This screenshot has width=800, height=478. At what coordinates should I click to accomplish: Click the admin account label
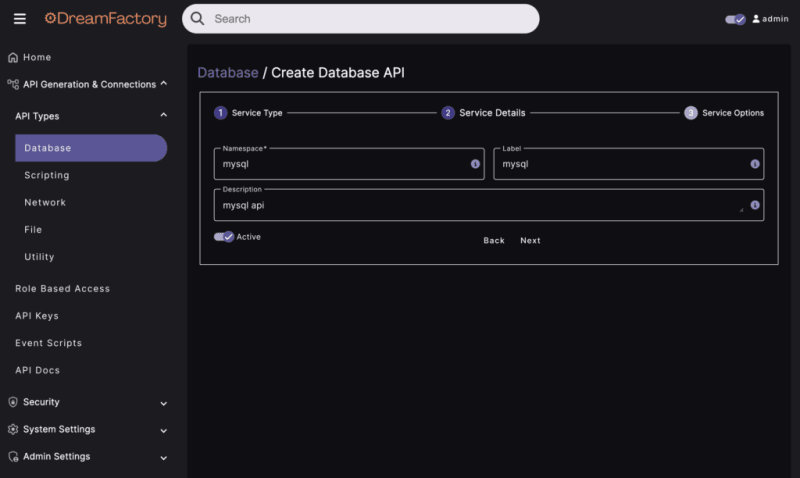pyautogui.click(x=775, y=19)
